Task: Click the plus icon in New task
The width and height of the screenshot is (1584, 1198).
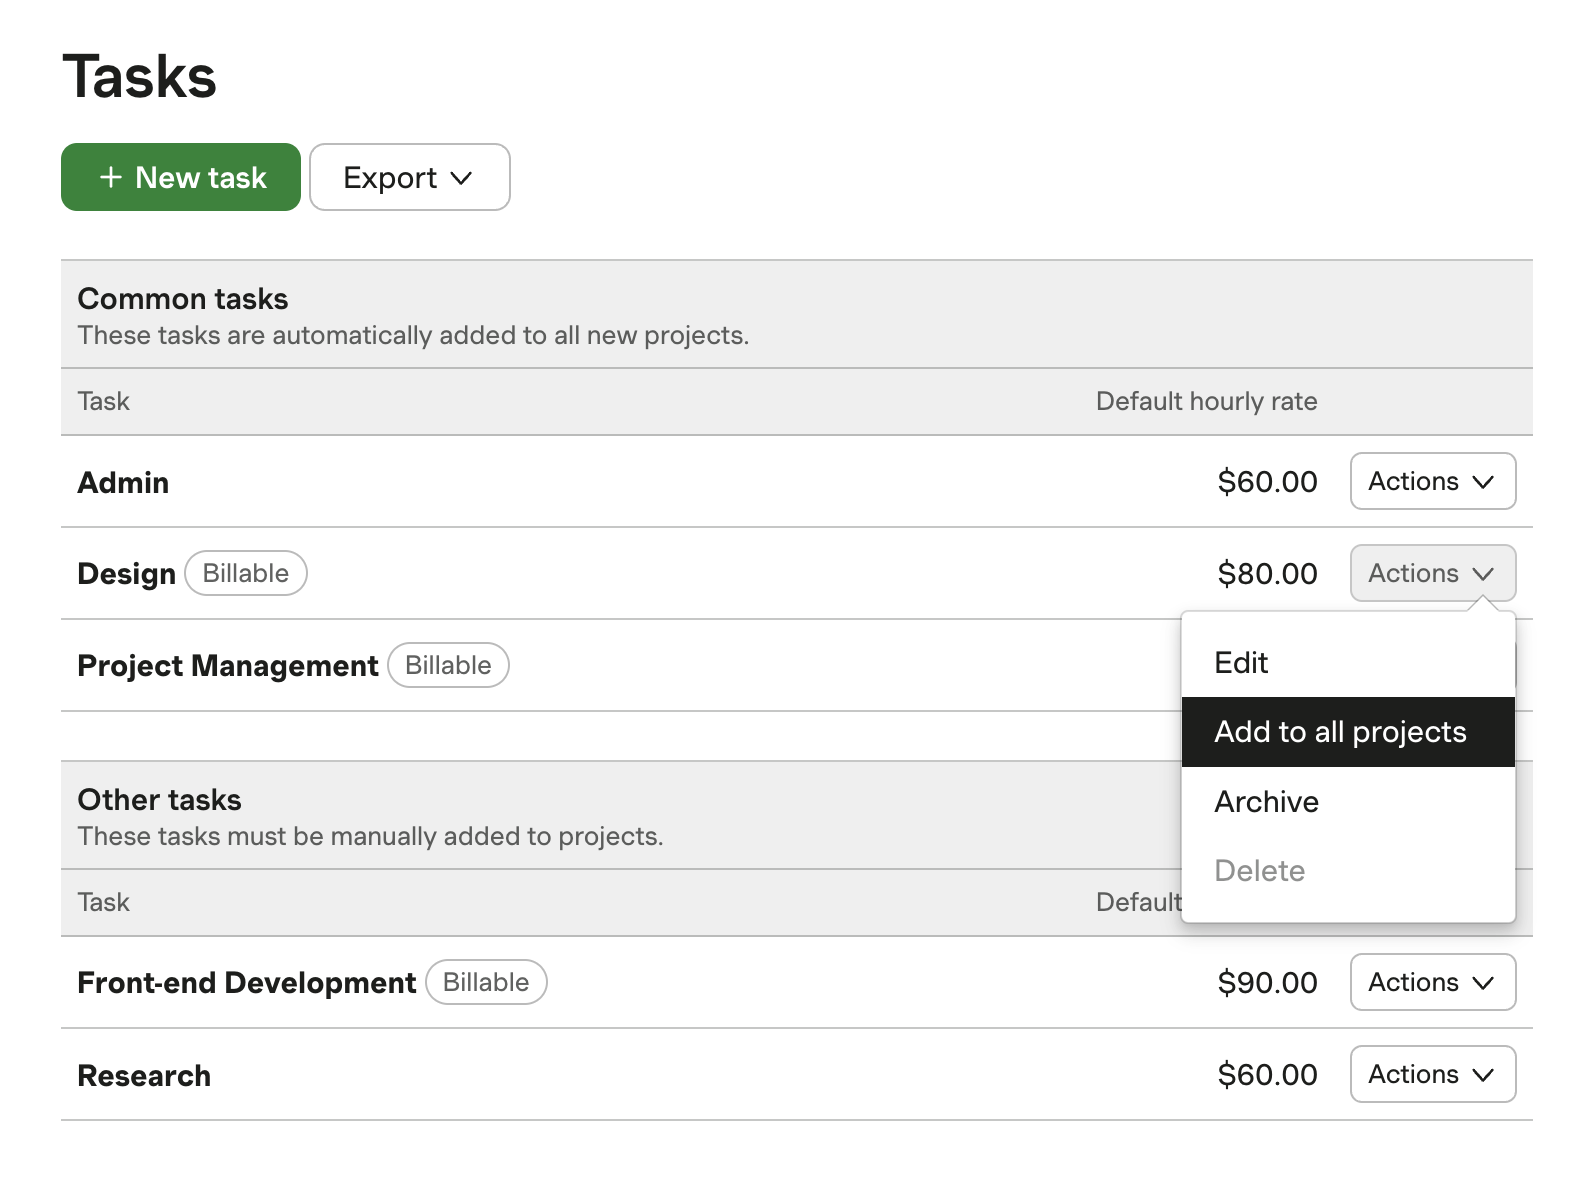Action: 111,177
